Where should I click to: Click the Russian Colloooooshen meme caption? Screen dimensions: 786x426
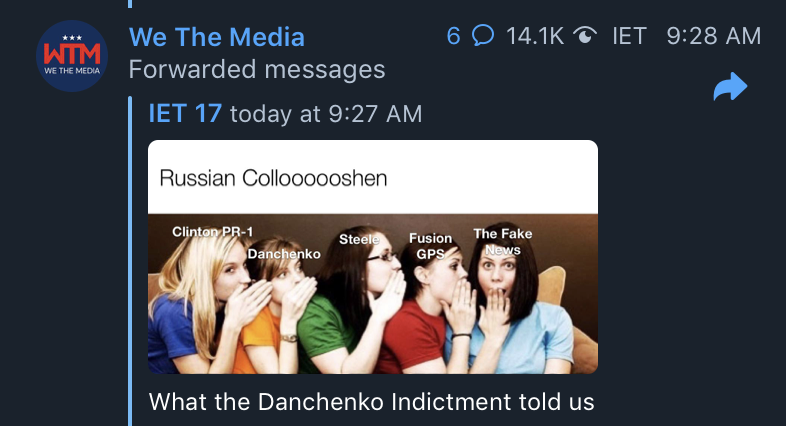(273, 178)
